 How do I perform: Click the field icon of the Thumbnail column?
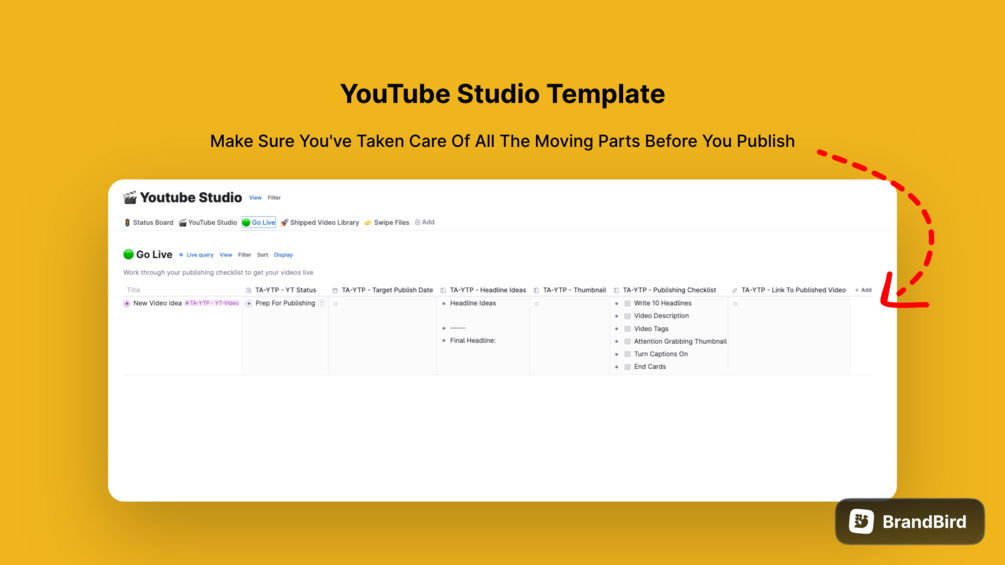tap(536, 290)
